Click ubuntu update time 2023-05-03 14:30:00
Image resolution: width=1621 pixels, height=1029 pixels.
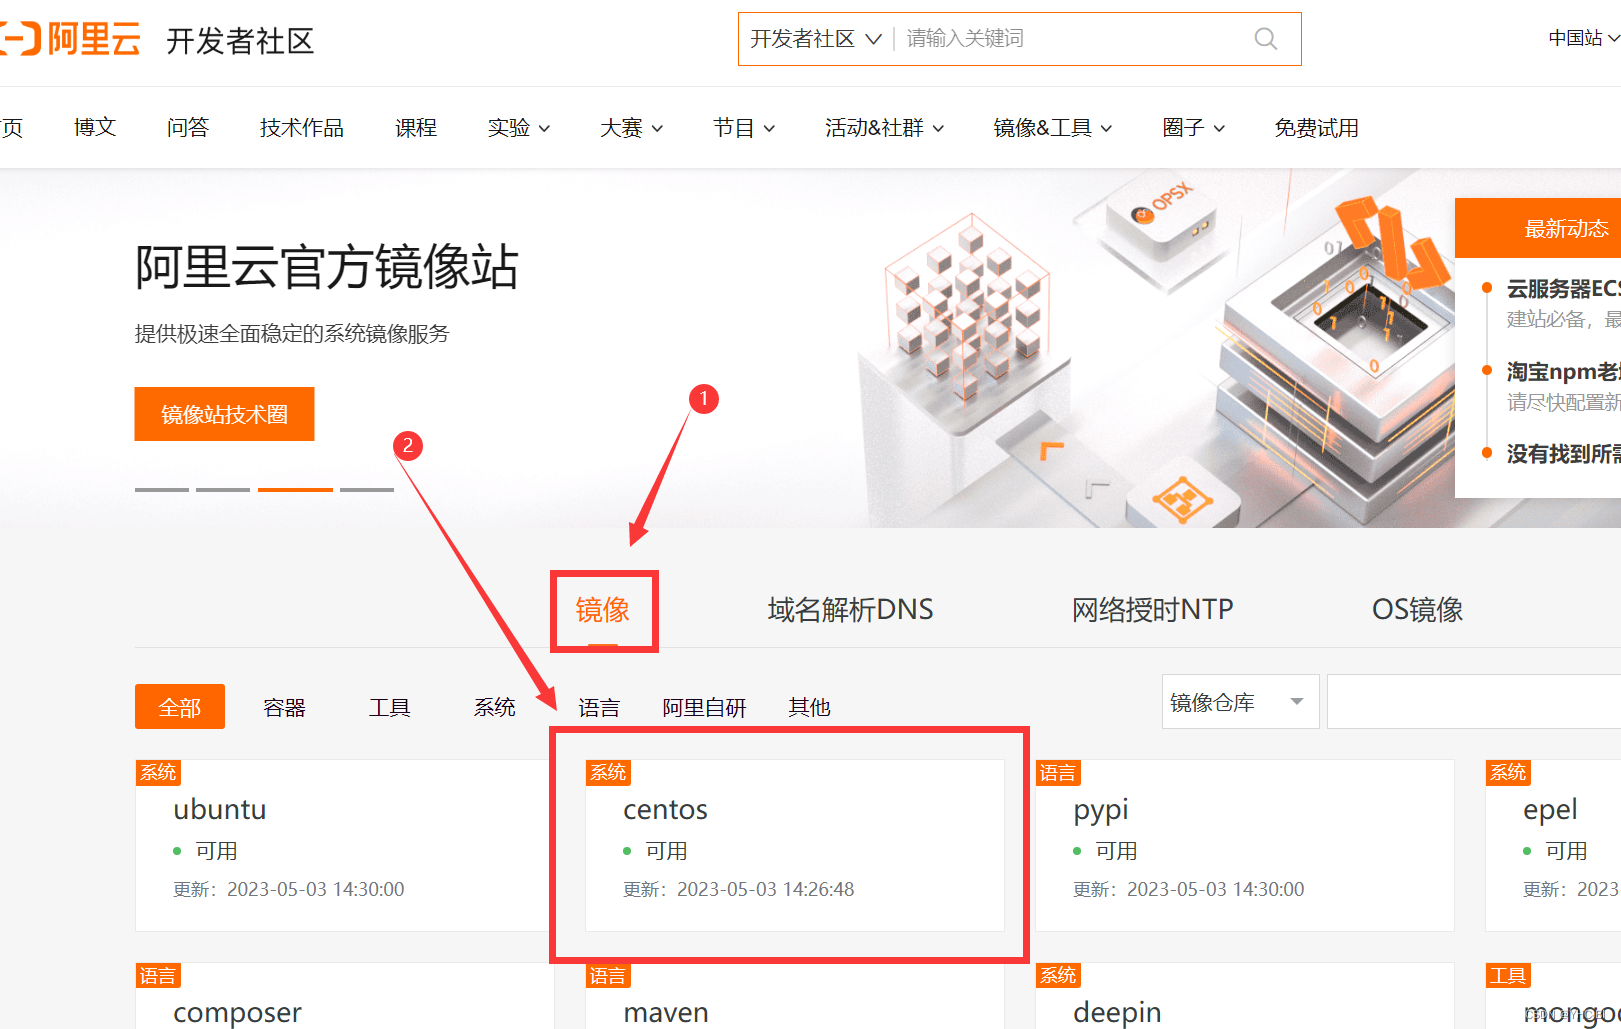(315, 889)
